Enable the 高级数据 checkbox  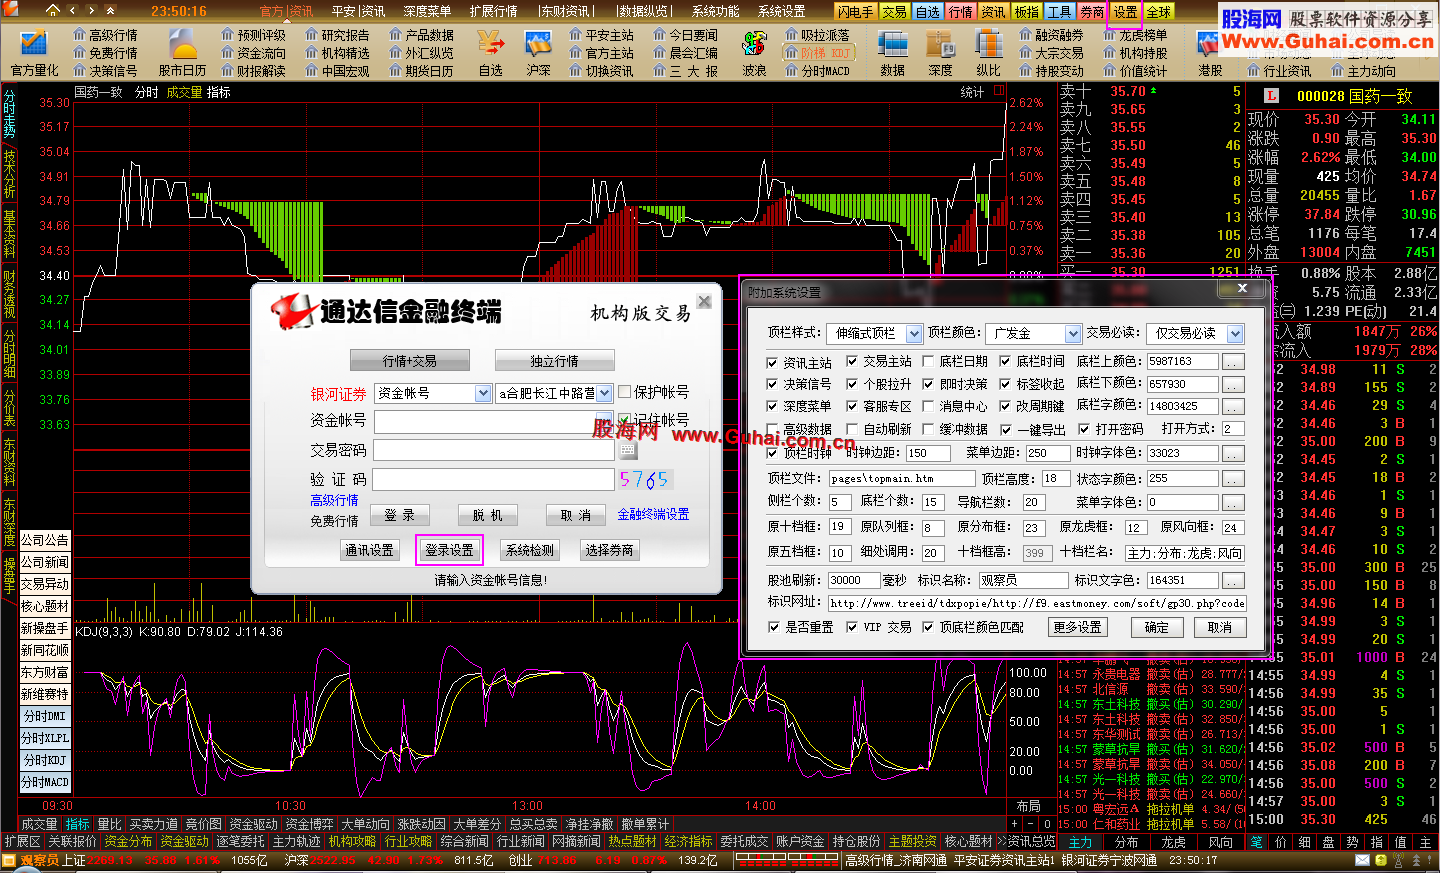click(772, 429)
